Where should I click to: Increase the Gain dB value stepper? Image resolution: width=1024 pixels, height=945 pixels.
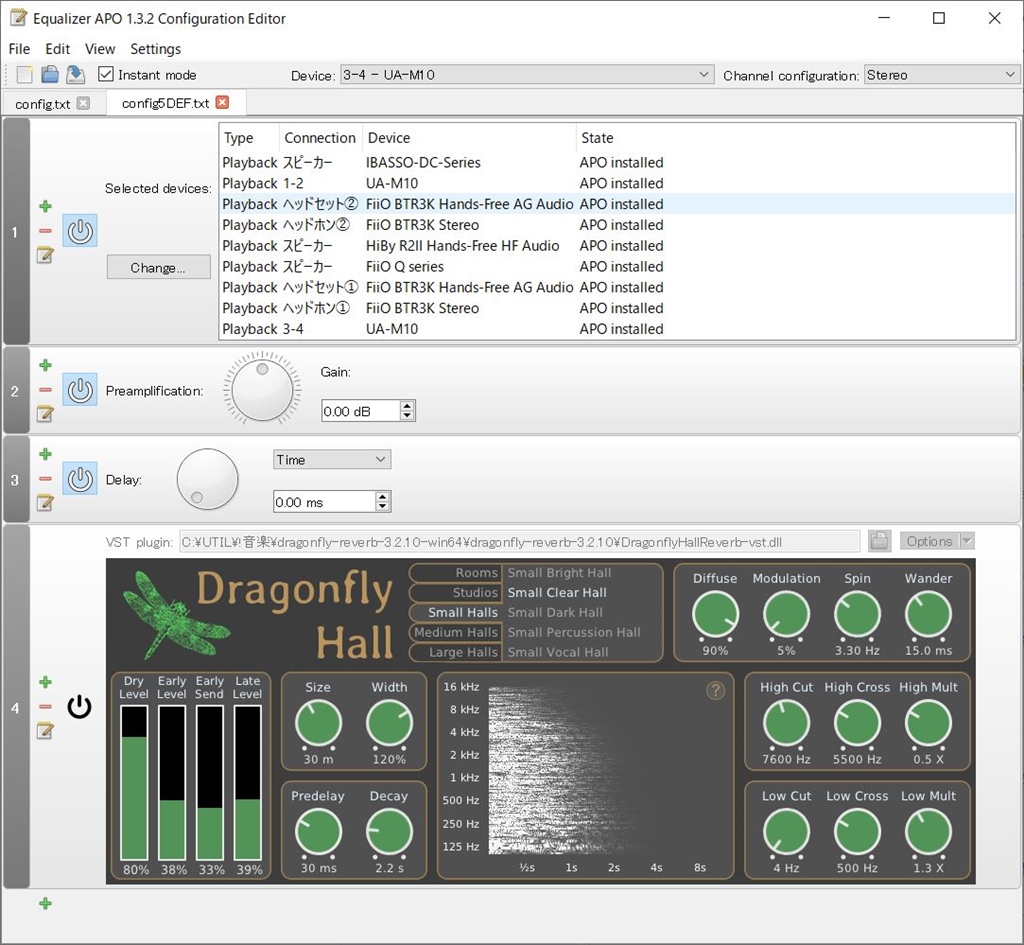(408, 406)
